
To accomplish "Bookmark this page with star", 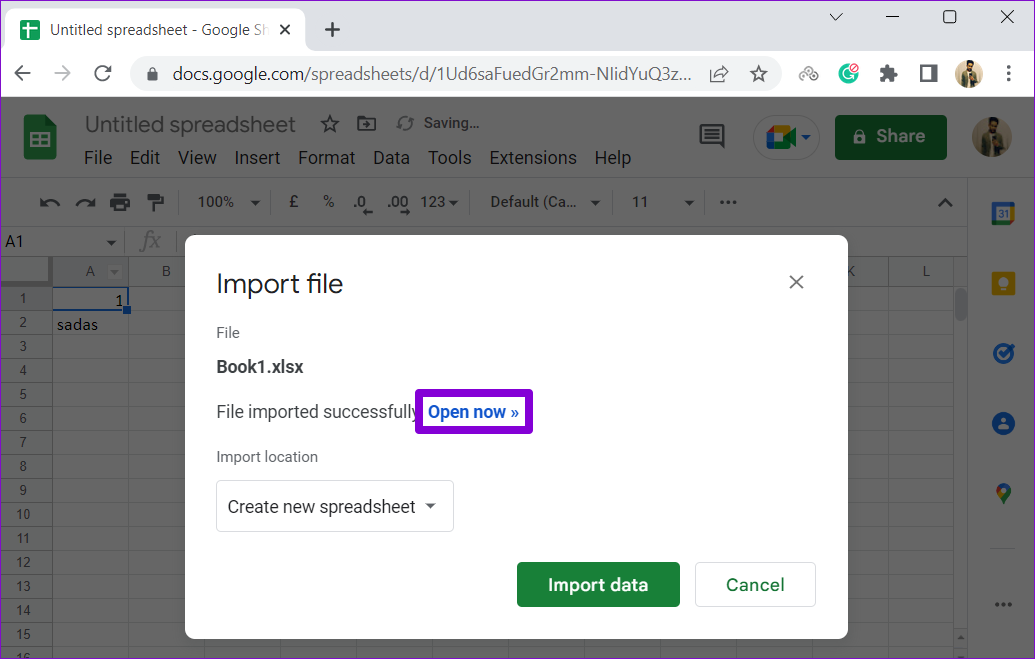I will pos(758,73).
